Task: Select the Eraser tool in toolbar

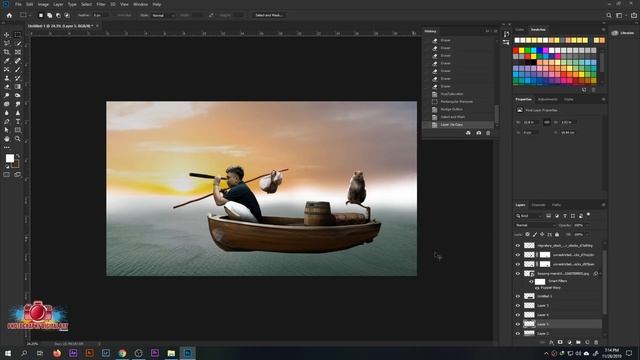Action: (7, 87)
